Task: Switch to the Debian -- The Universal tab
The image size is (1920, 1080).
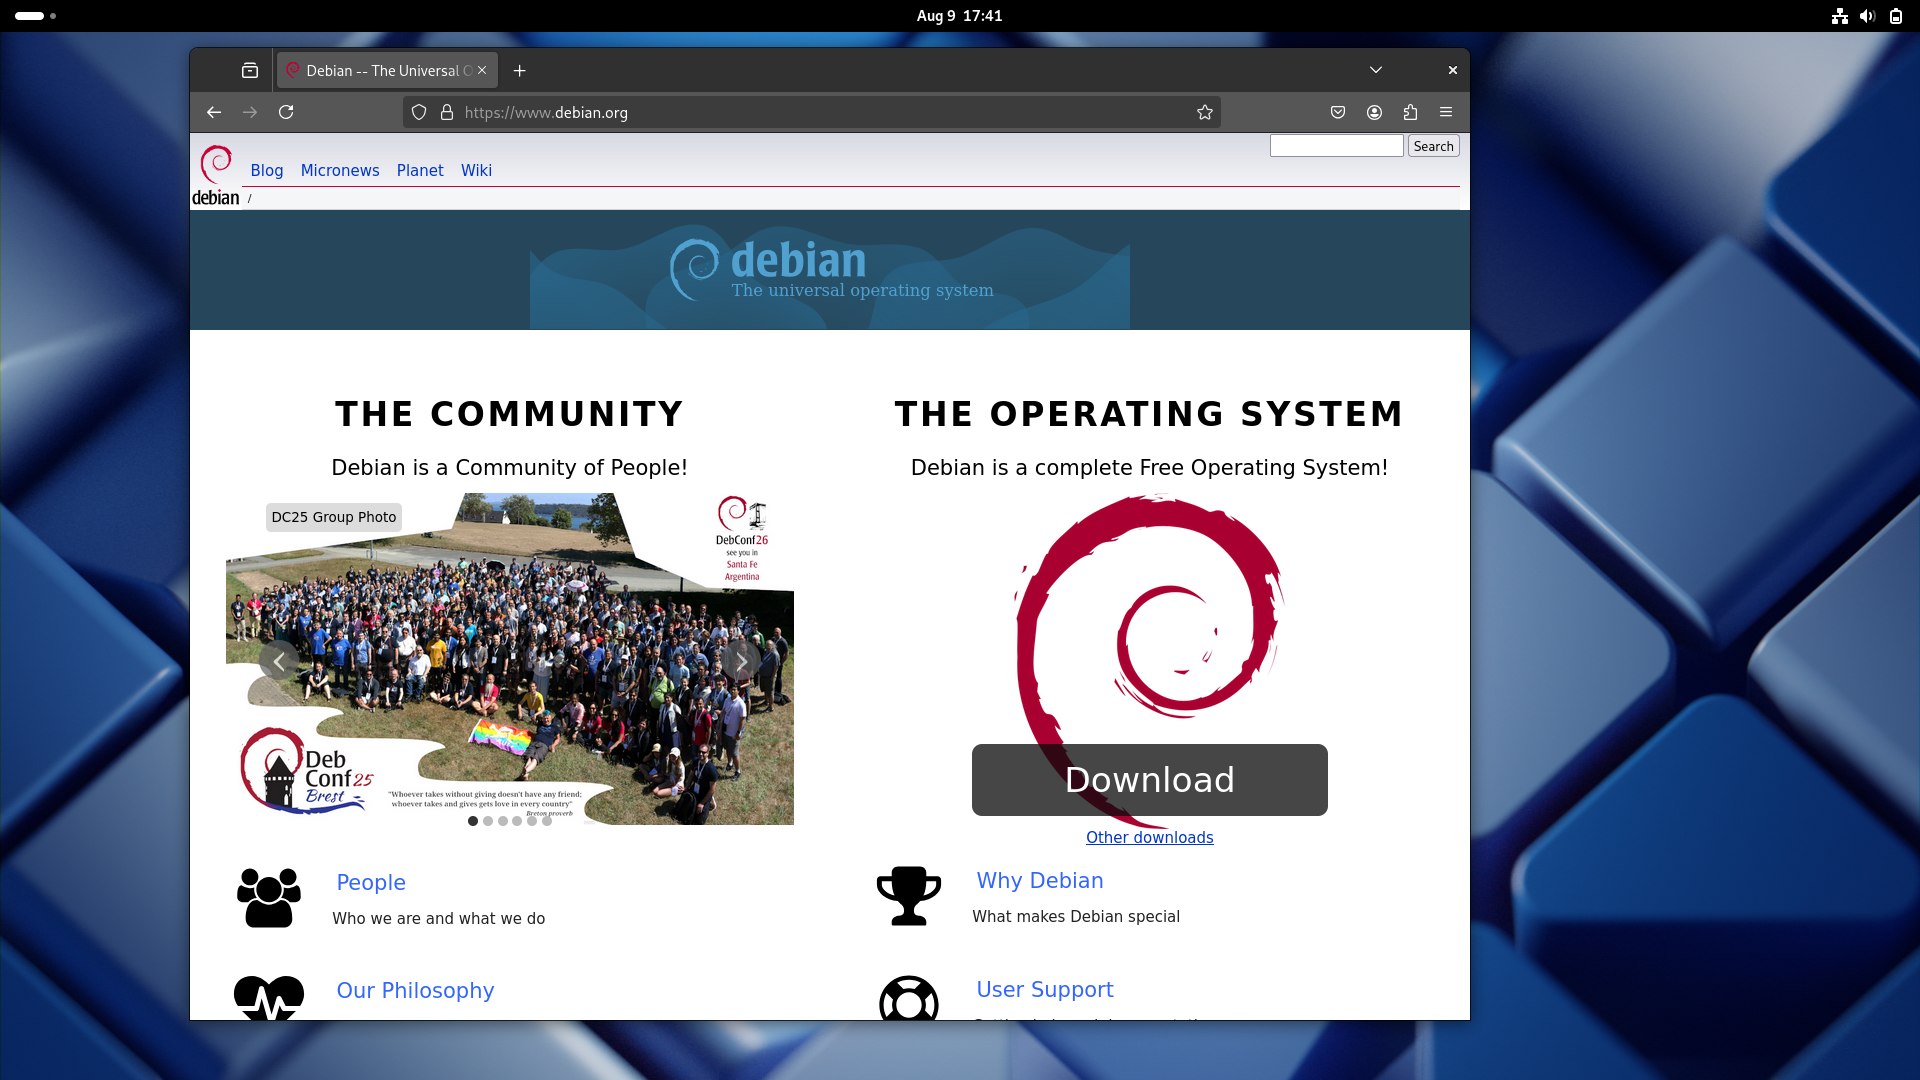Action: 387,70
